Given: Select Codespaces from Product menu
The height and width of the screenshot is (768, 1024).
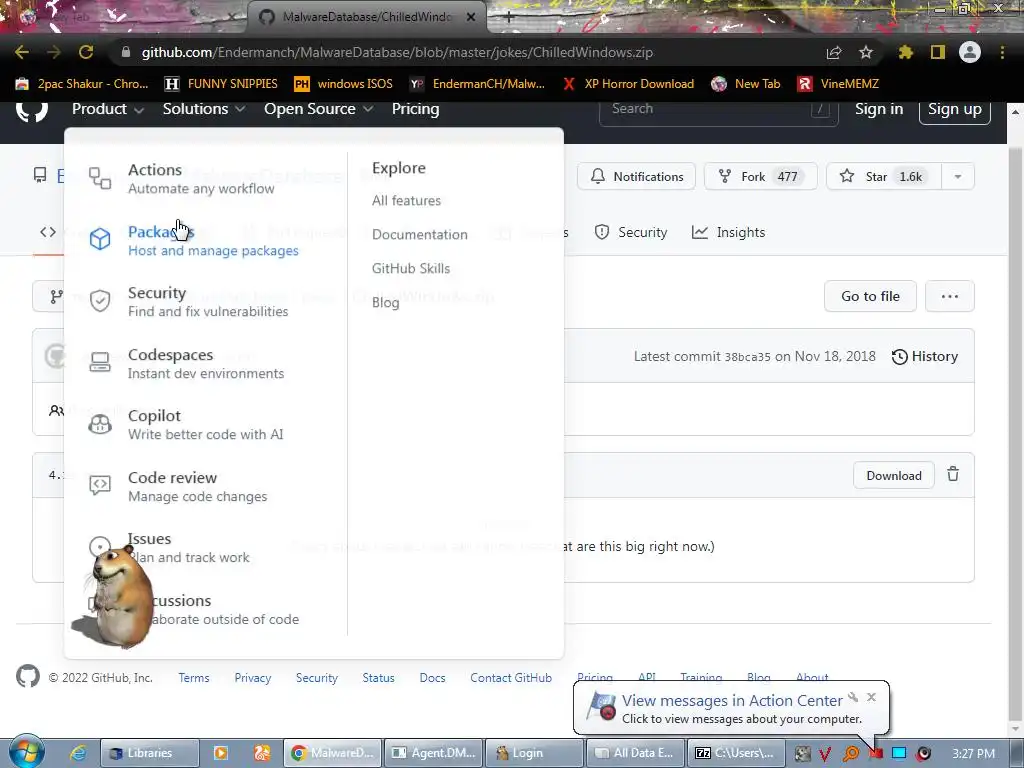Looking at the screenshot, I should click(x=206, y=364).
